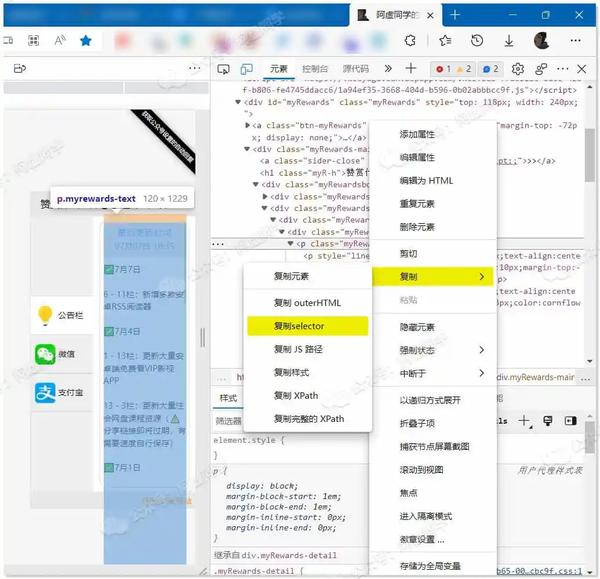Image resolution: width=600 pixels, height=579 pixels.
Task: Click the 公告栏 lightbulb icon
Action: 45,316
